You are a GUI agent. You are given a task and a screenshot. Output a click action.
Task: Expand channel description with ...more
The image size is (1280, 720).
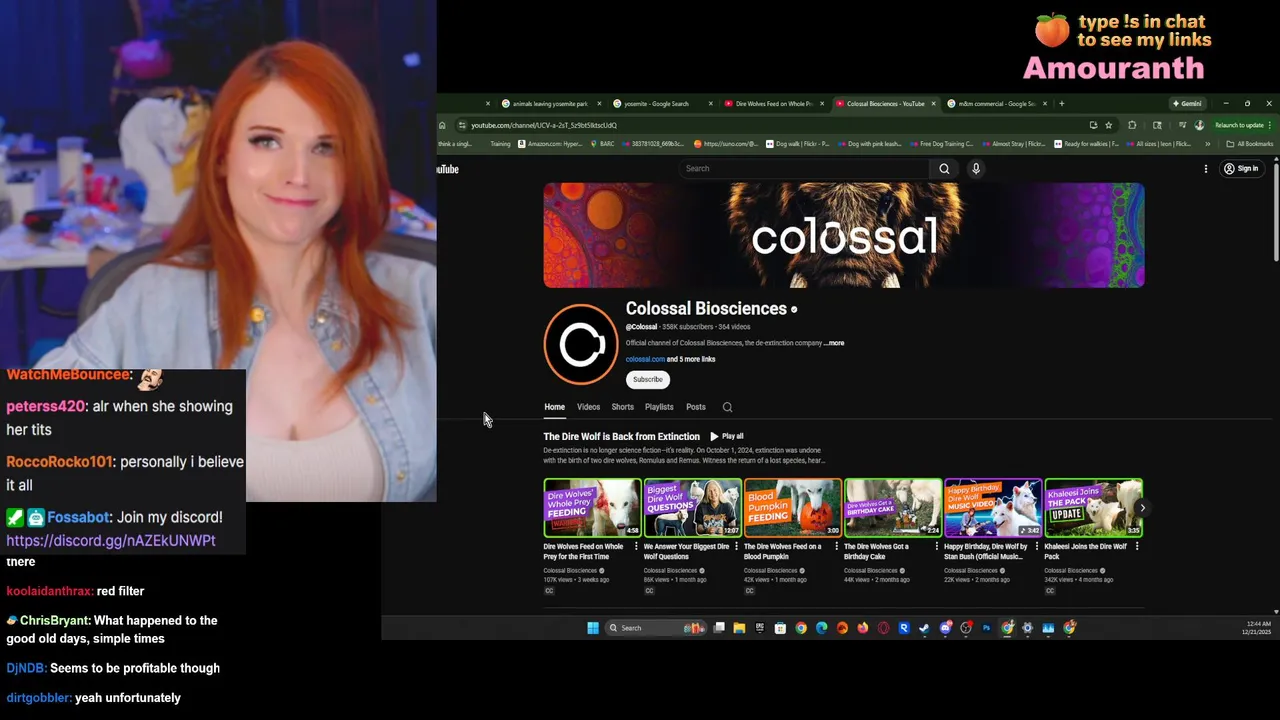click(x=834, y=343)
